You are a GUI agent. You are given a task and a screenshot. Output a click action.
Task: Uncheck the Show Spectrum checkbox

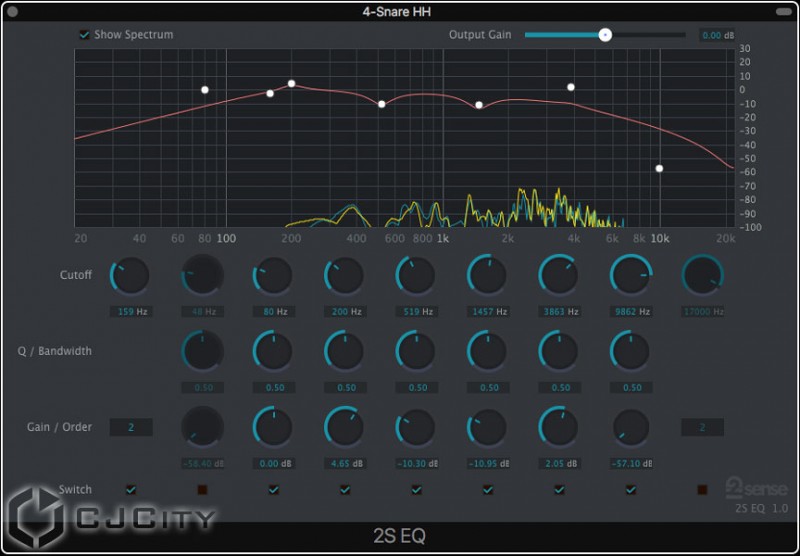point(85,35)
